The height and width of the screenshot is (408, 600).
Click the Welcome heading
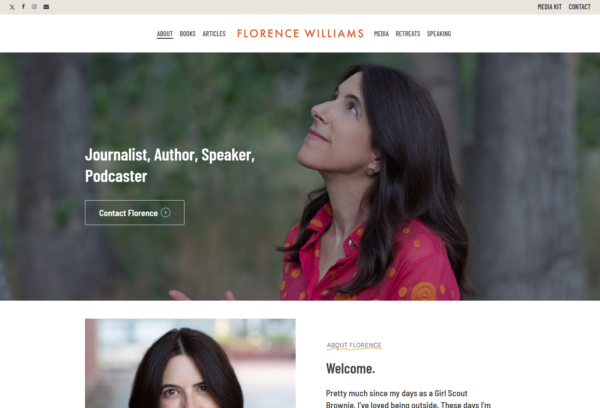pyautogui.click(x=351, y=369)
